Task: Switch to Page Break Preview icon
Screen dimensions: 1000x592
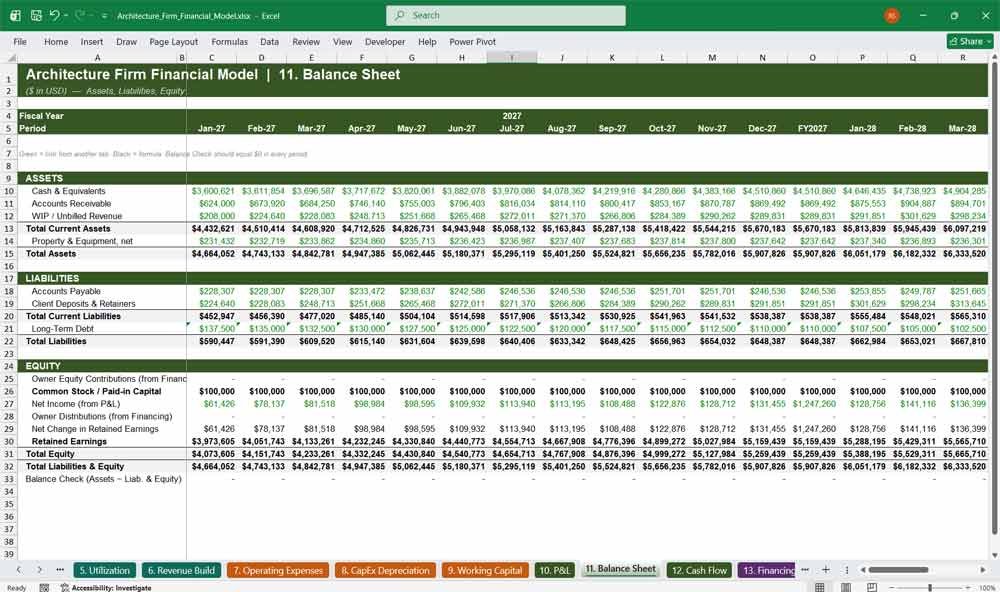Action: click(x=871, y=587)
